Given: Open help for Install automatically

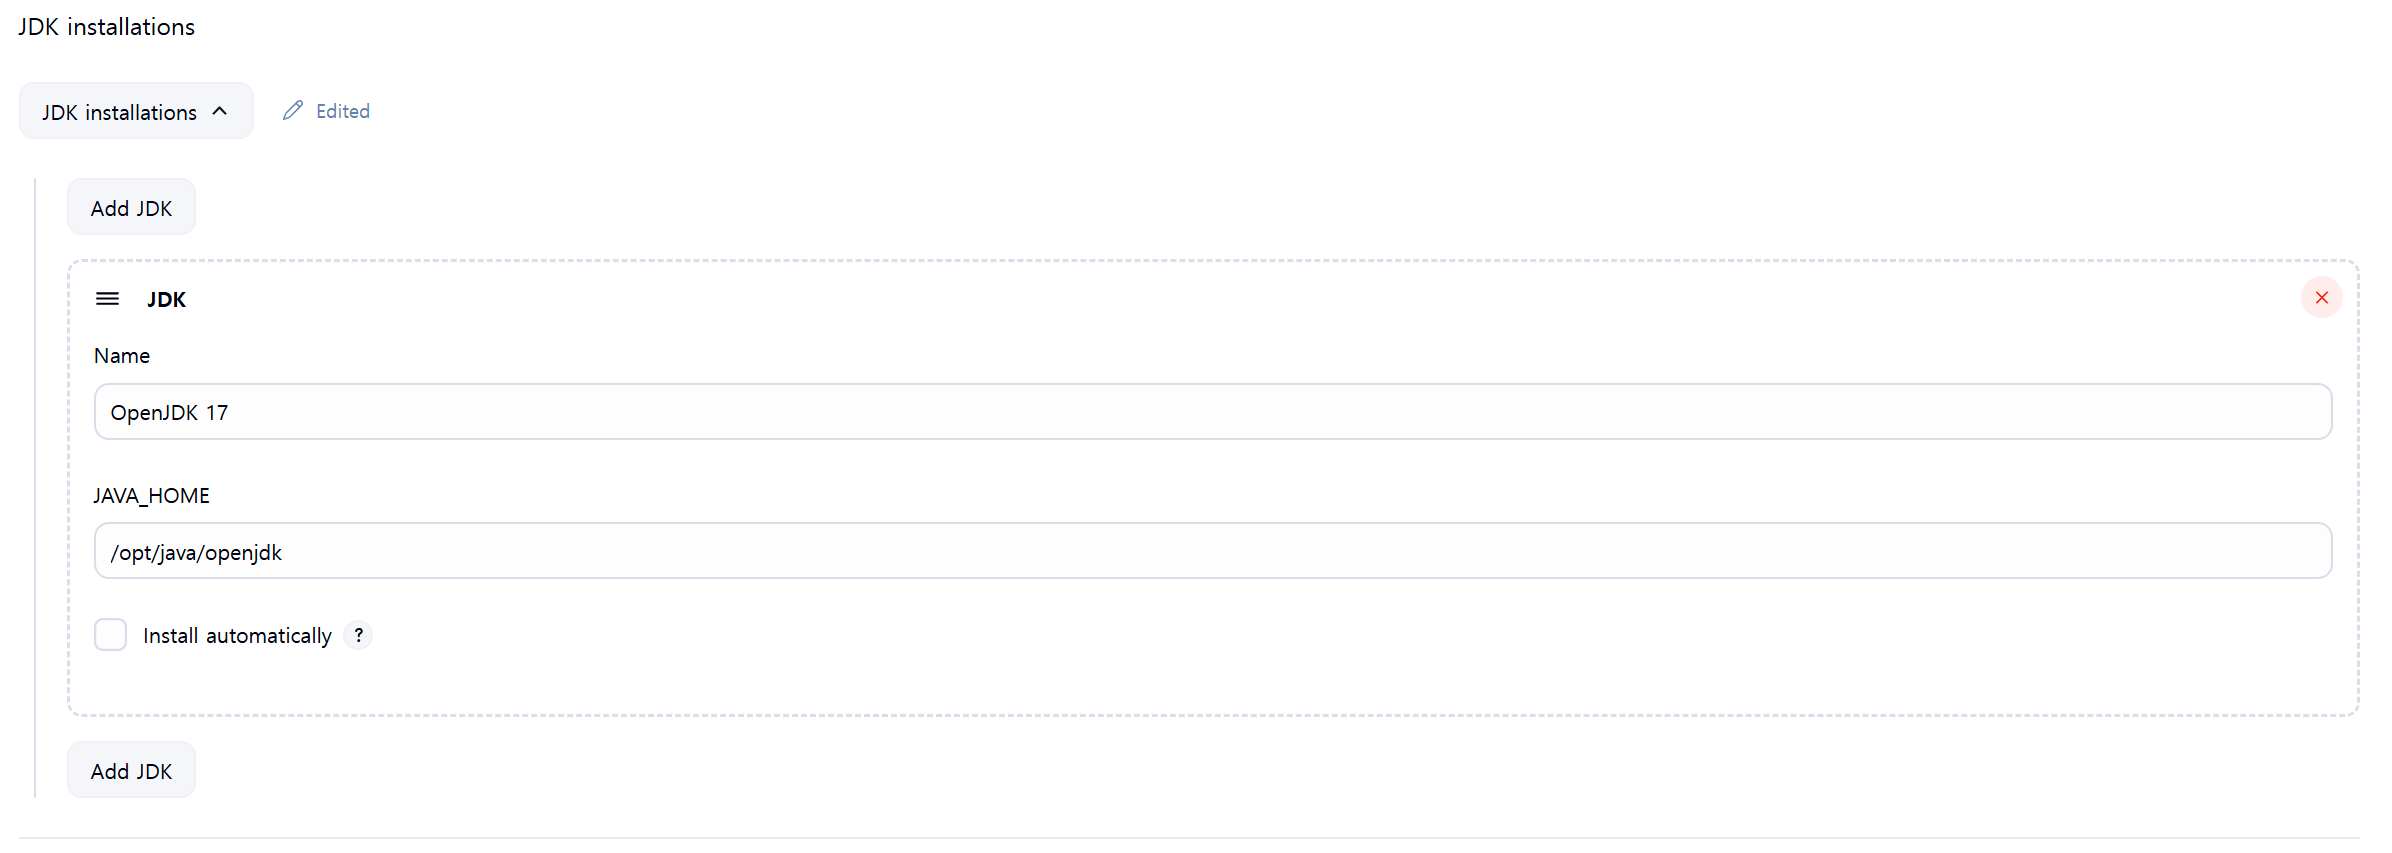Looking at the screenshot, I should pyautogui.click(x=358, y=635).
